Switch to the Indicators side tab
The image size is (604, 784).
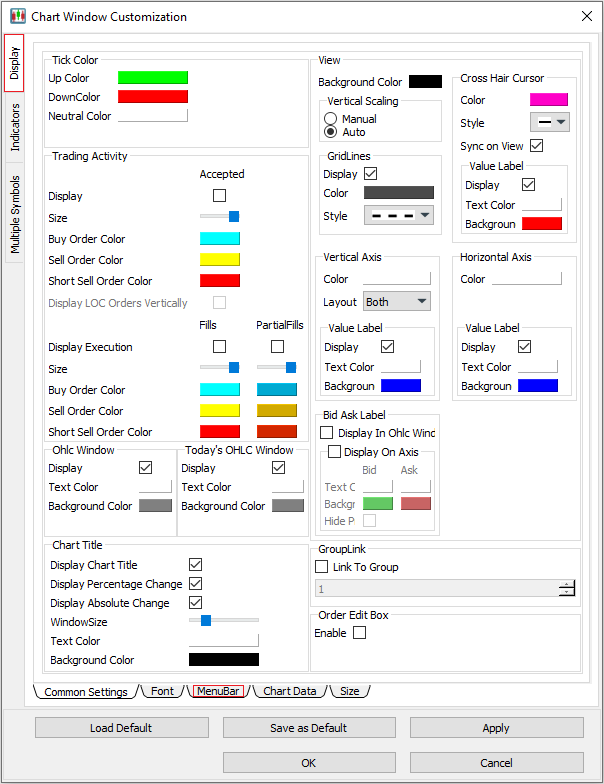click(14, 127)
